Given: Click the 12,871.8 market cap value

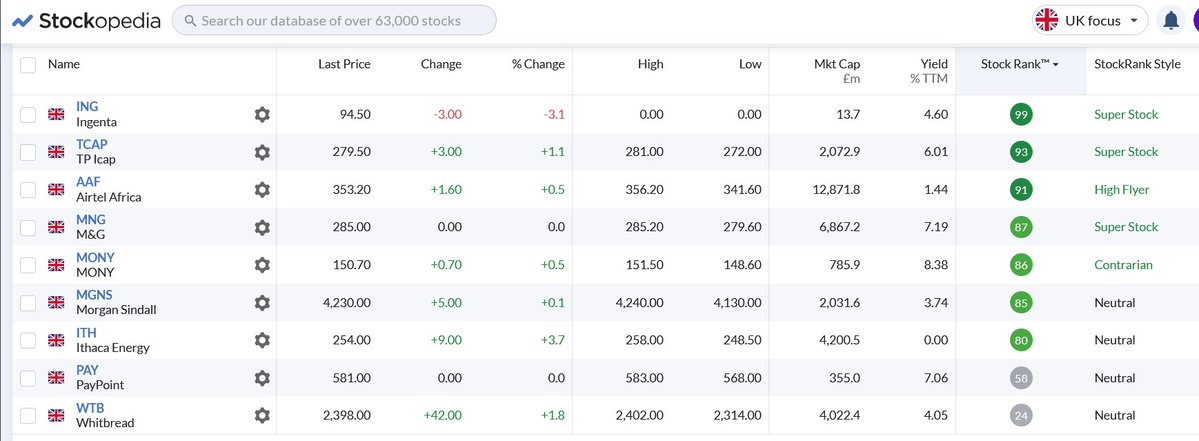Looking at the screenshot, I should point(836,190).
